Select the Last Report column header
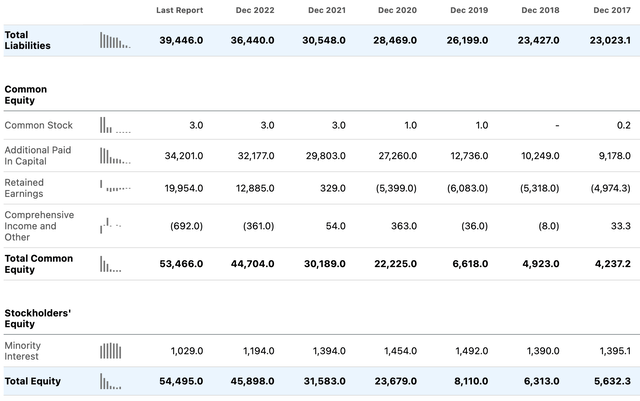Viewport: 640px width, 401px height. click(180, 10)
